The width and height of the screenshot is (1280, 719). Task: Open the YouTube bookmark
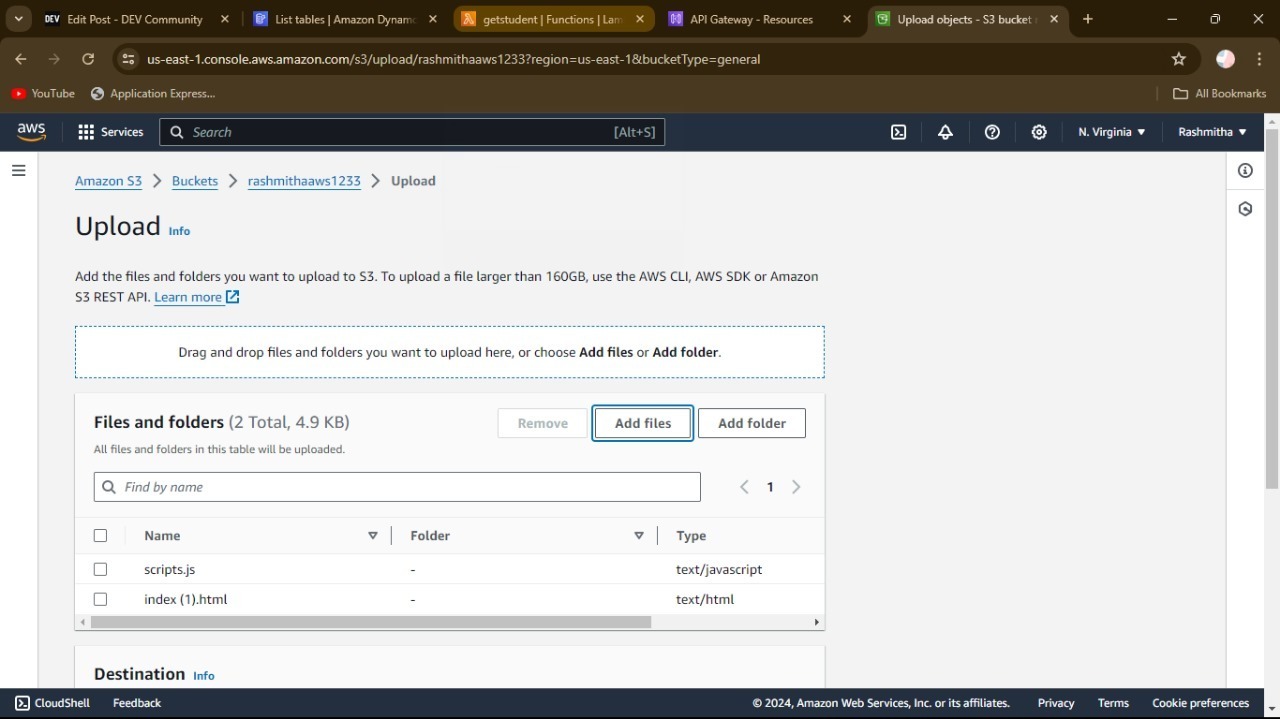point(43,93)
